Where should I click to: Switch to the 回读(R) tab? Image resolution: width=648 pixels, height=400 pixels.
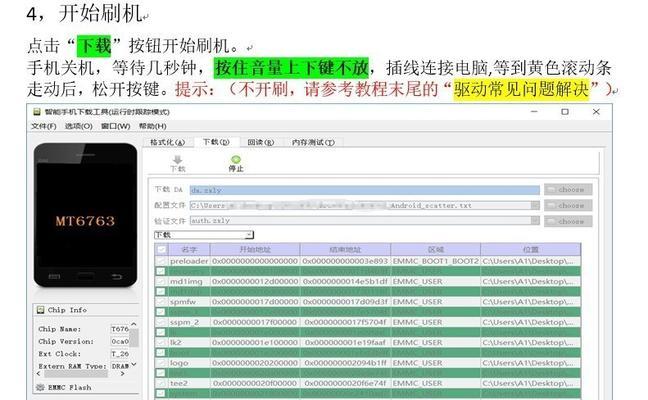point(260,142)
